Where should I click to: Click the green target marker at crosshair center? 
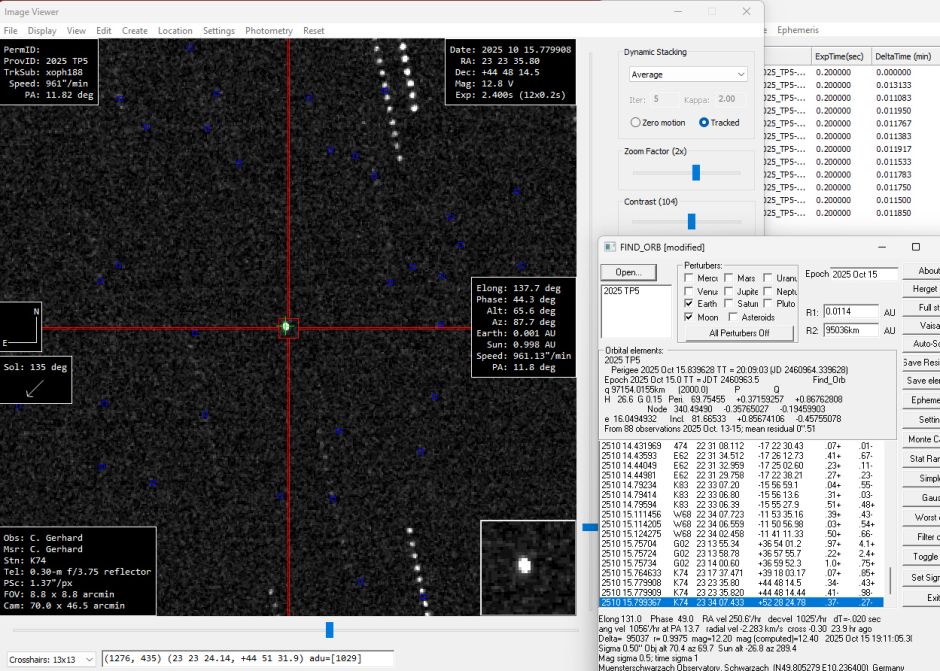[288, 326]
